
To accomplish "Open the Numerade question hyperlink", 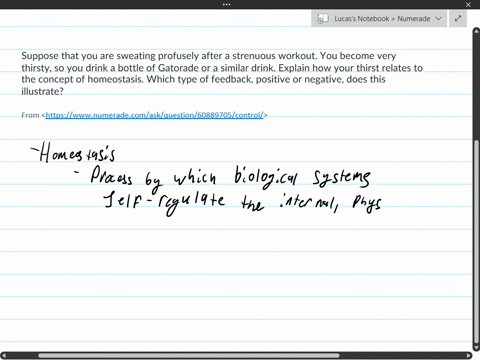I will point(154,115).
